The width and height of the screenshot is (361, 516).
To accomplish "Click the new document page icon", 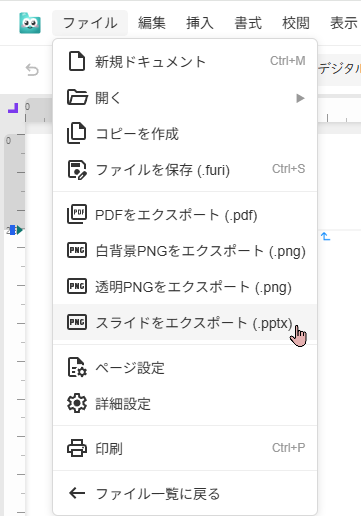I will (x=77, y=61).
